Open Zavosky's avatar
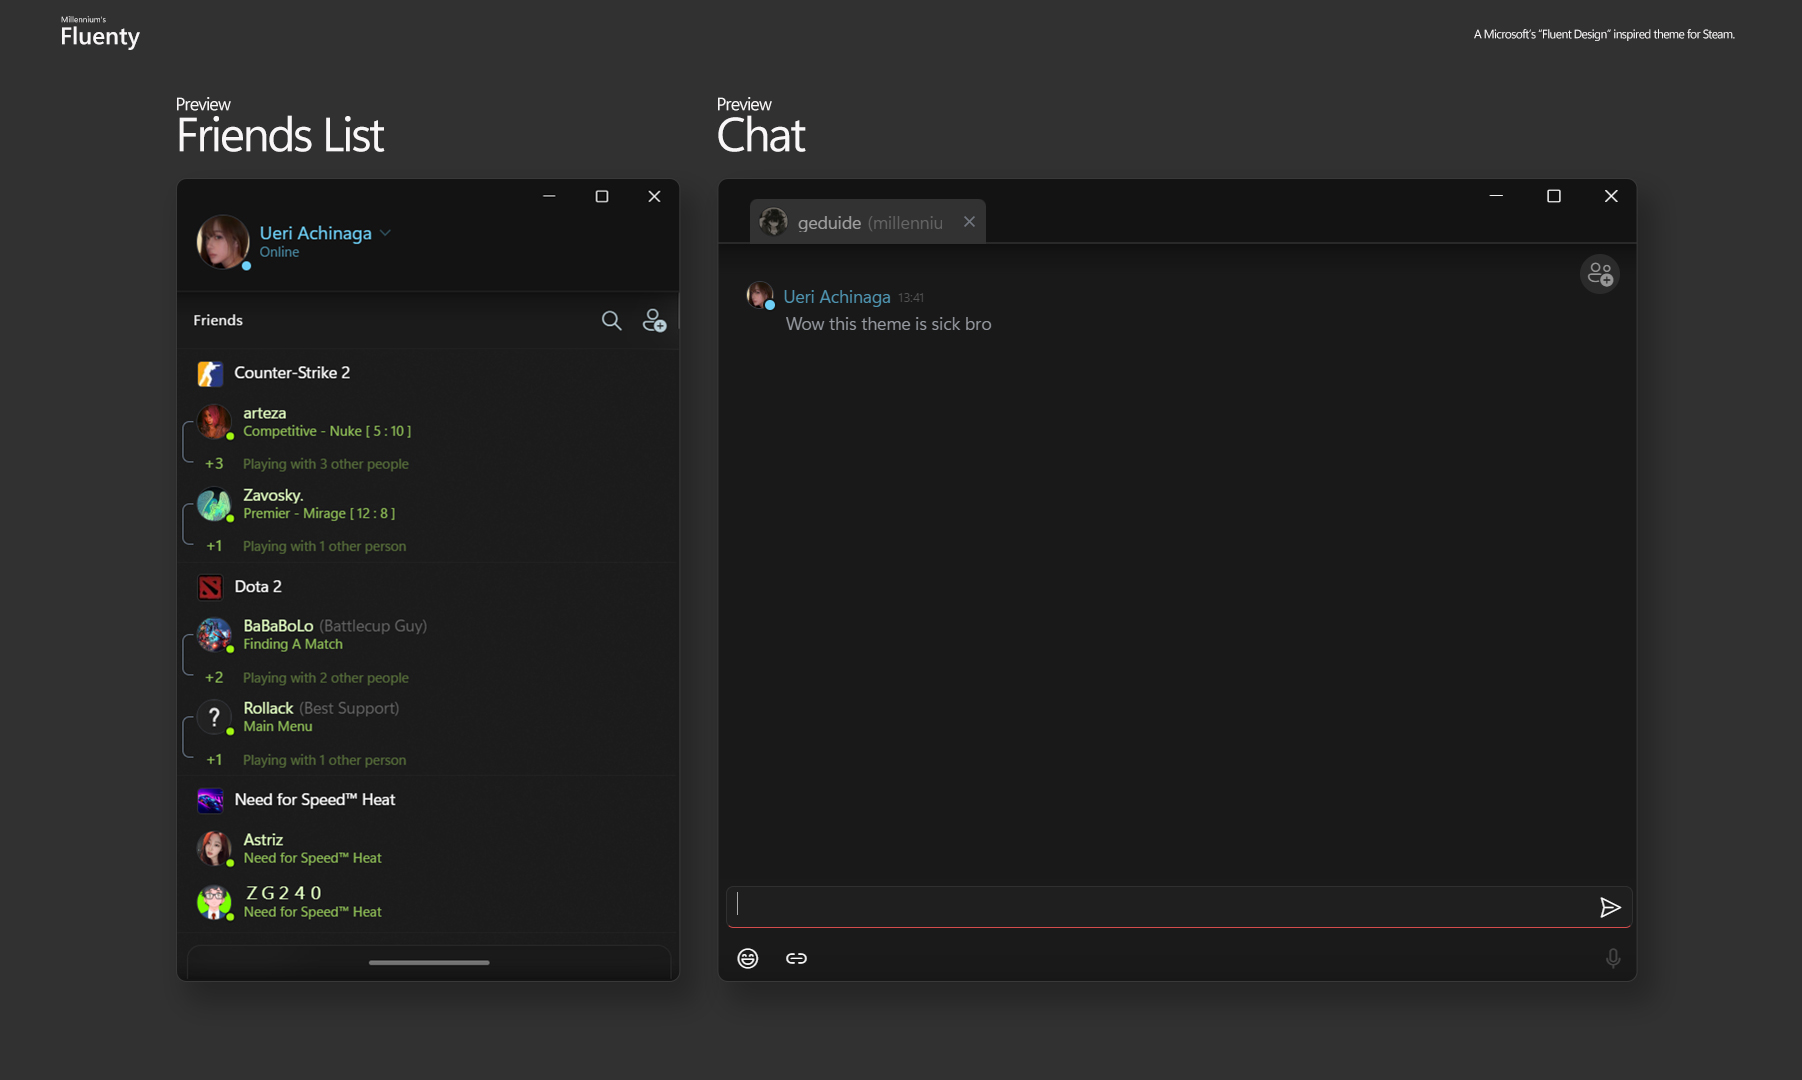This screenshot has height=1080, width=1802. [214, 504]
